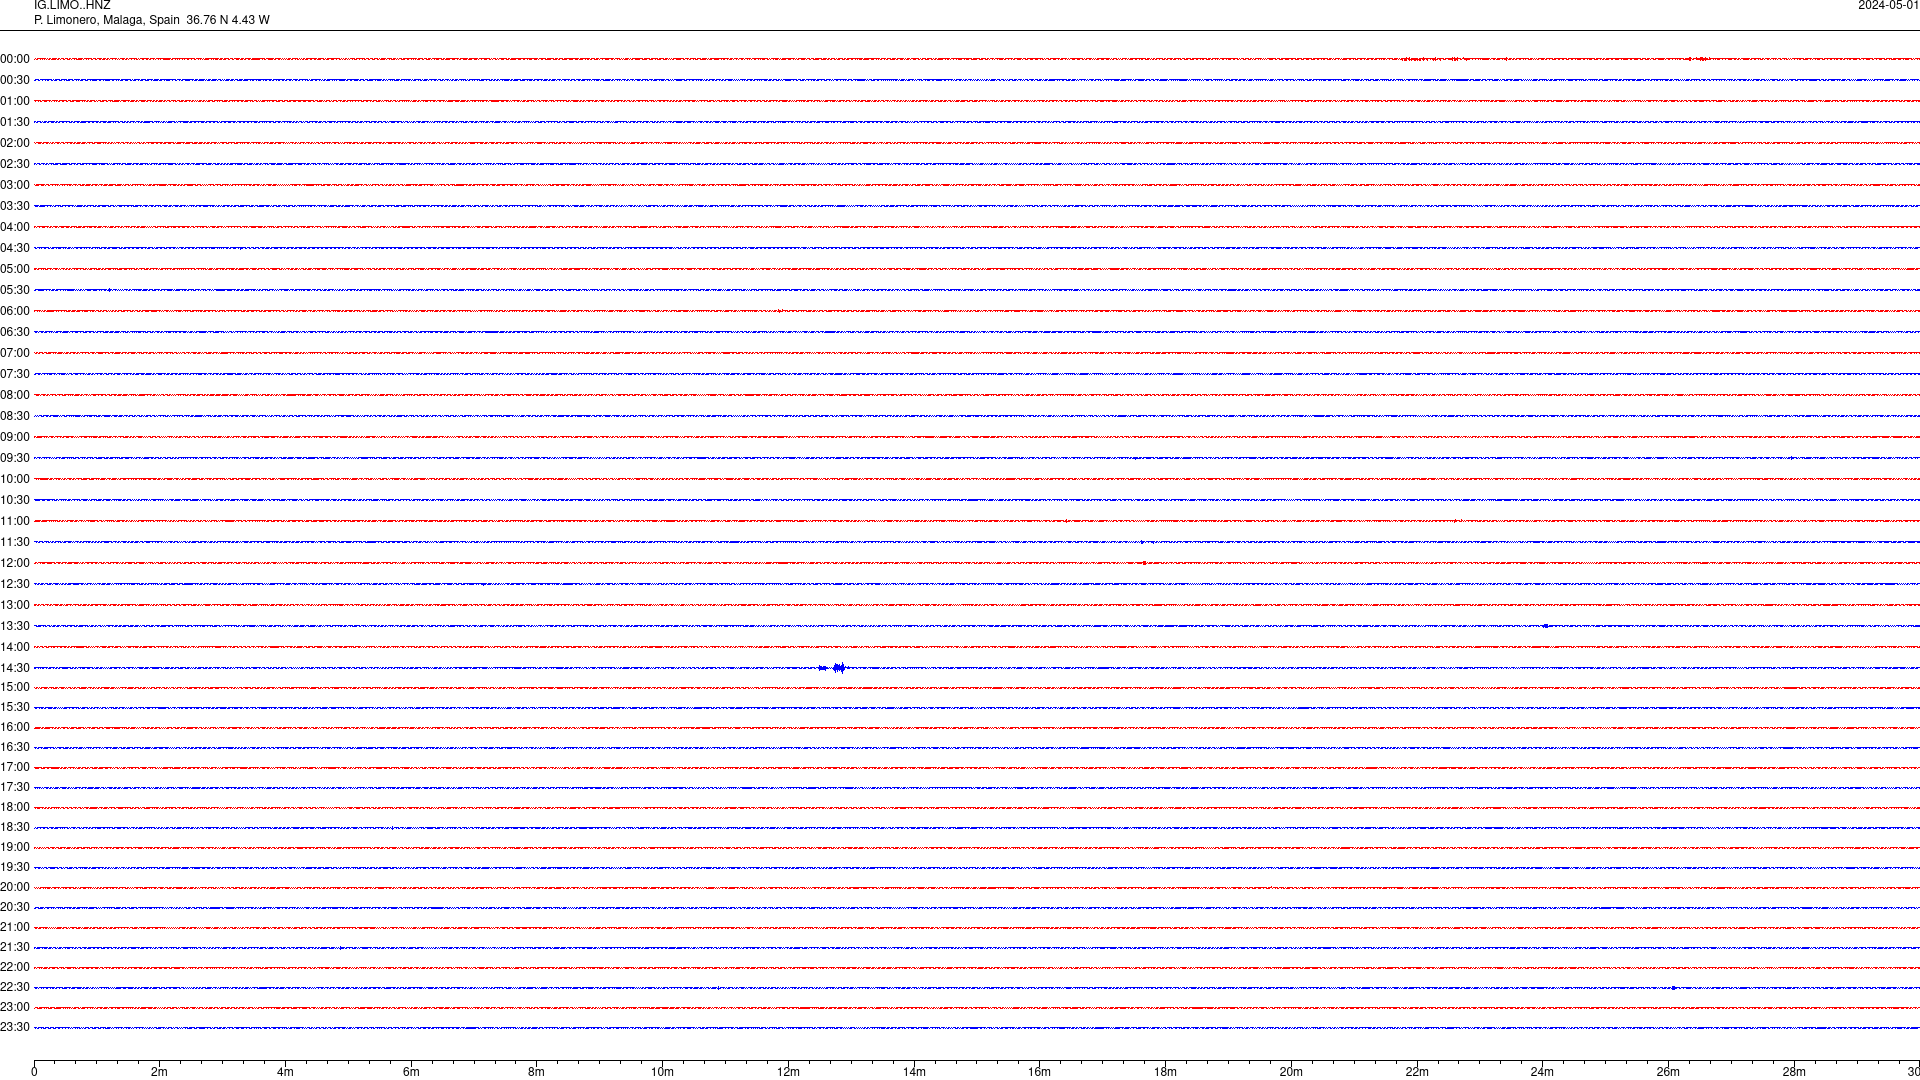Select the 07:00 time label
The image size is (1920, 1080).
point(15,353)
